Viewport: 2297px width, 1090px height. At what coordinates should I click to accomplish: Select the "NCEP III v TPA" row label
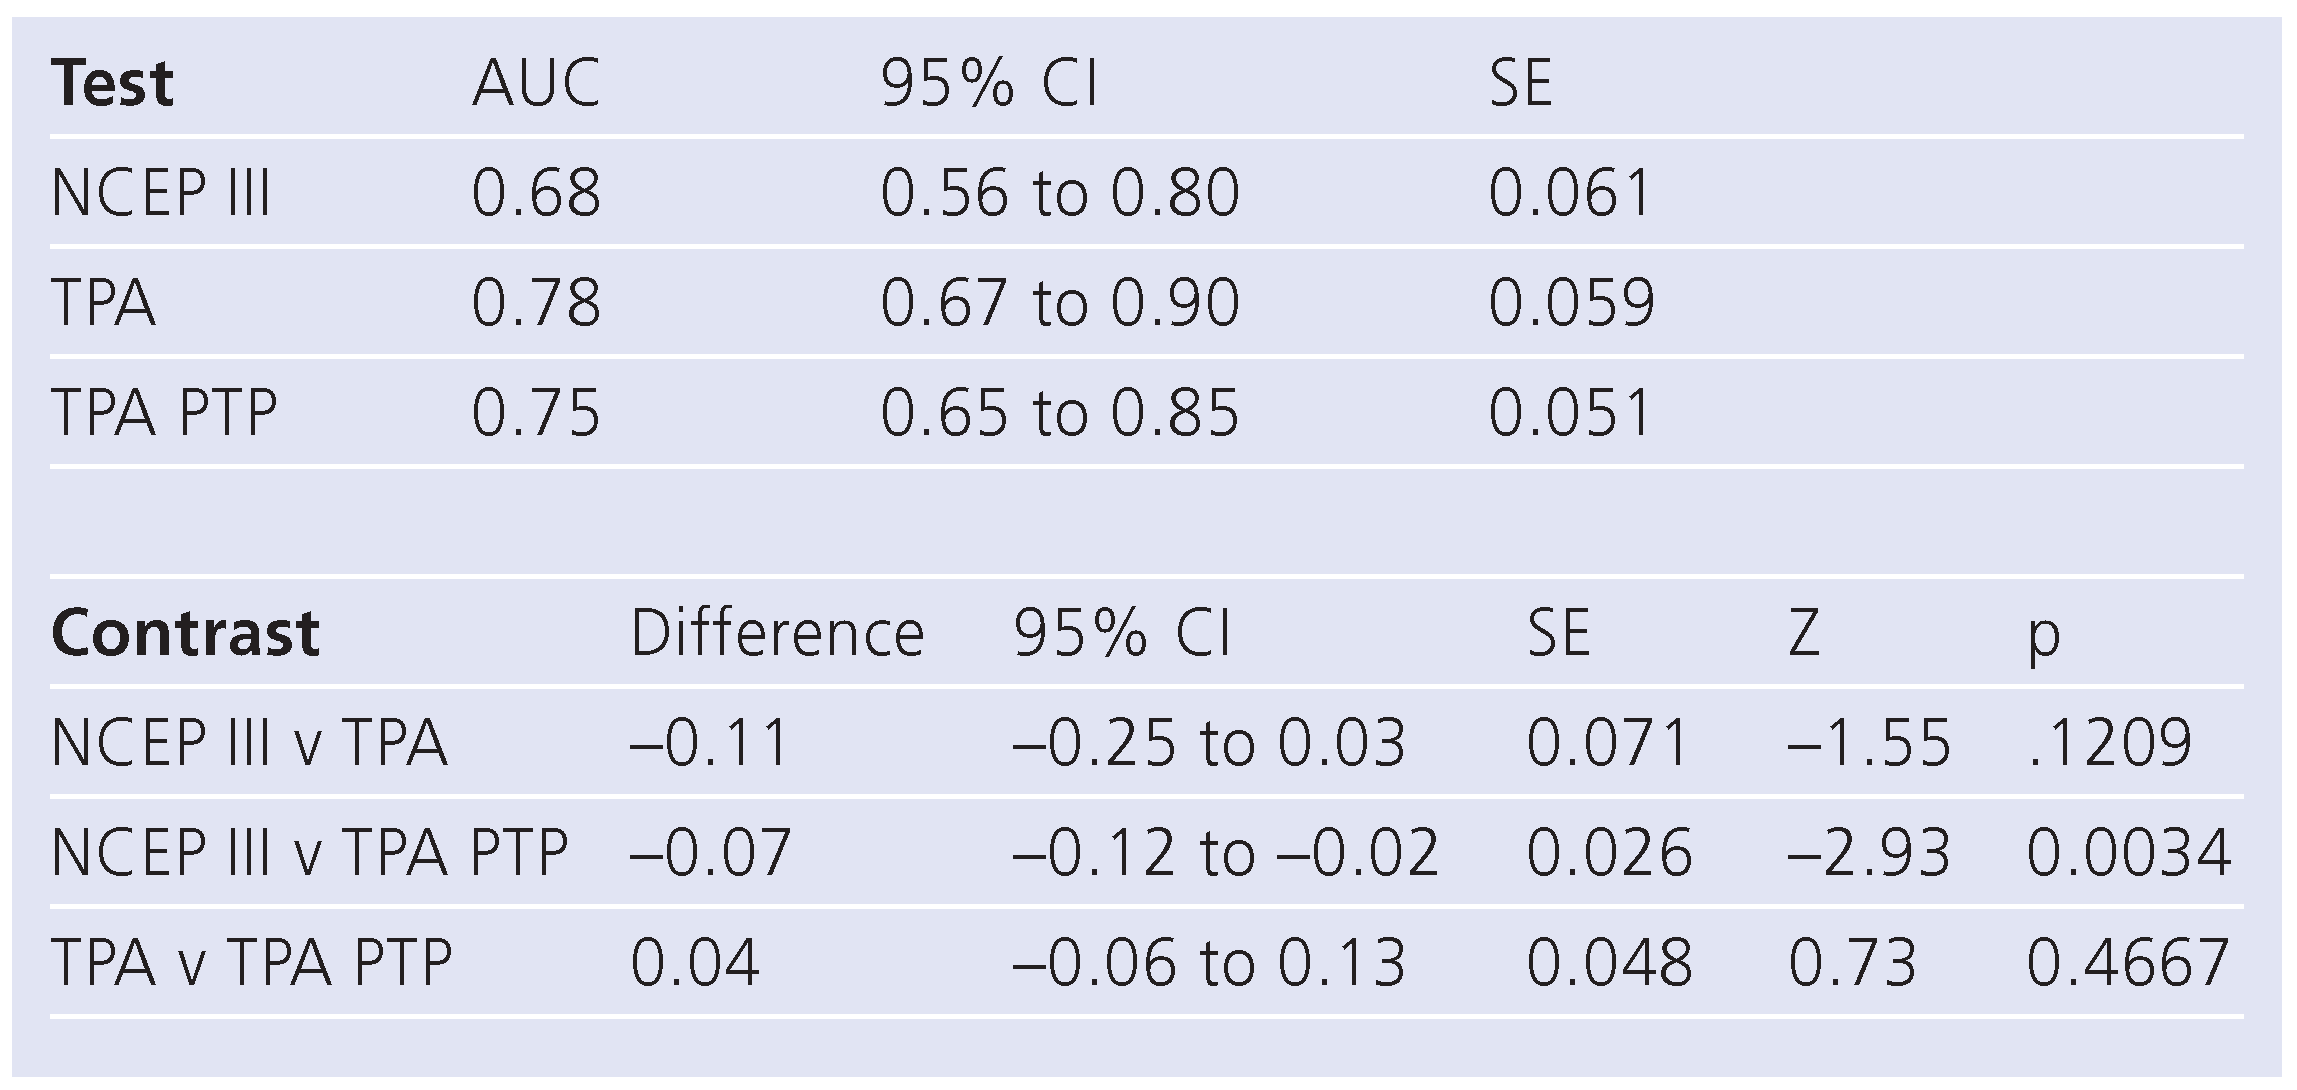249,744
